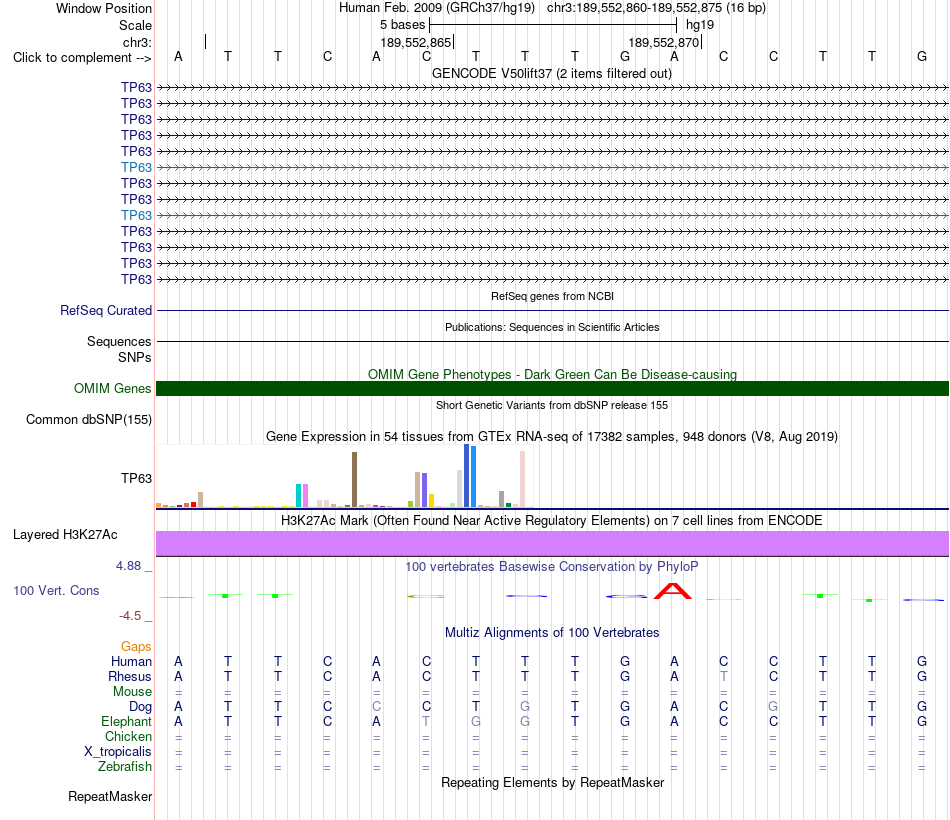
Task: Open Repeating Elements by RepeatMasker track title
Action: point(553,783)
